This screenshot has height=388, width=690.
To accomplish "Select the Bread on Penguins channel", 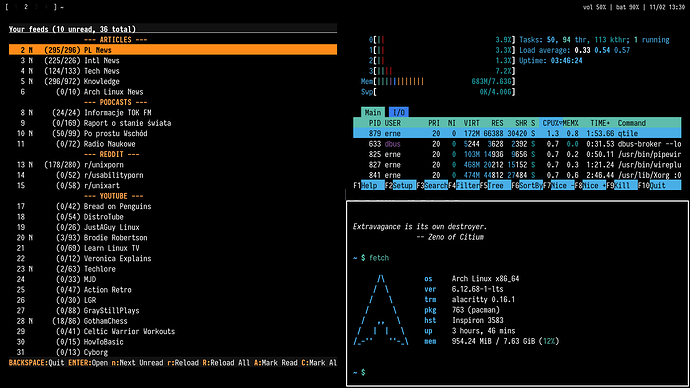I will 173,206.
